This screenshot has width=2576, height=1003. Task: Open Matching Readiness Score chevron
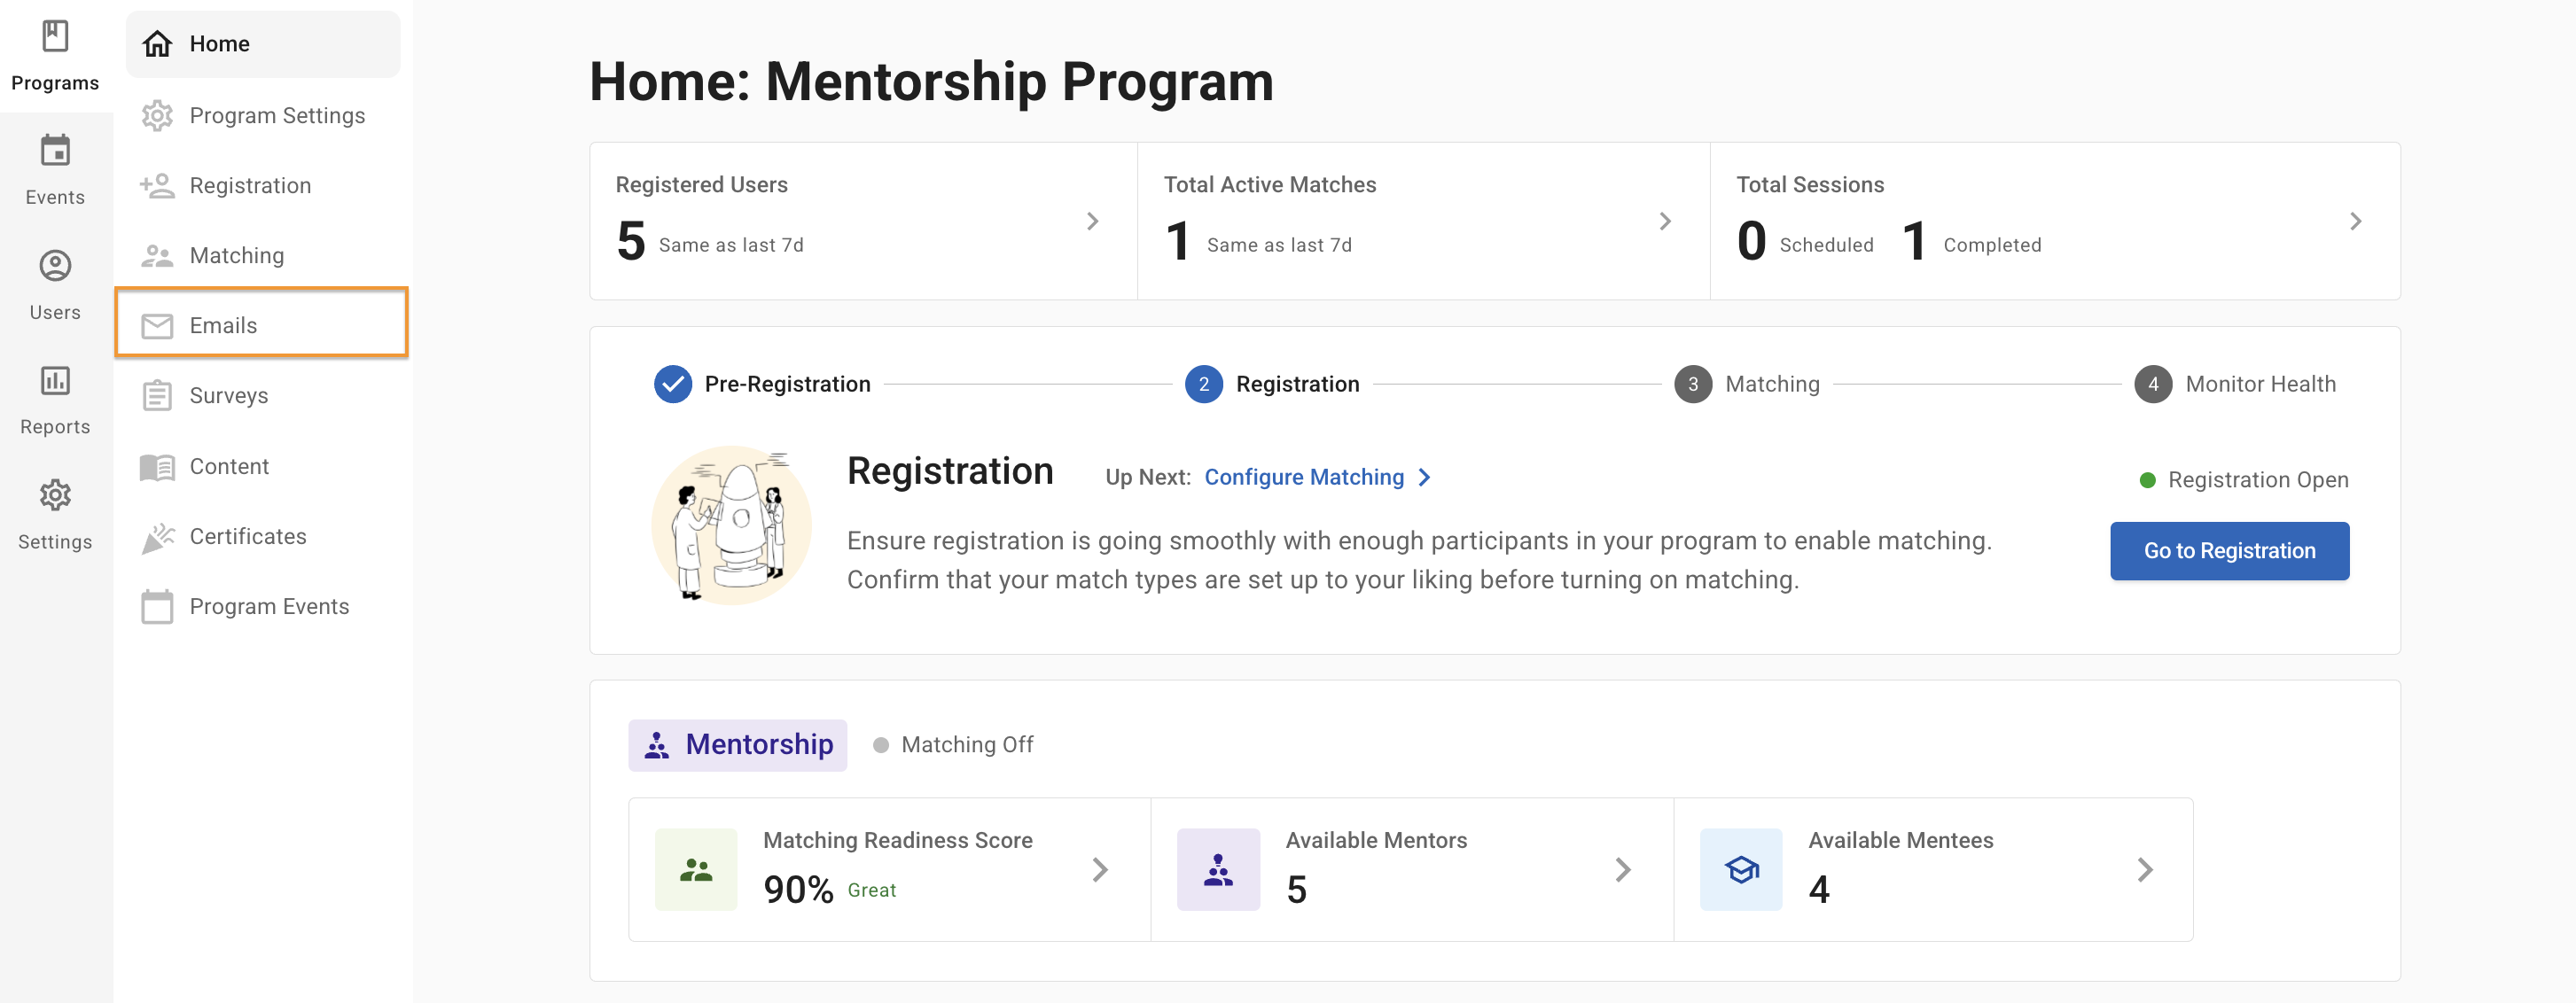(1100, 869)
